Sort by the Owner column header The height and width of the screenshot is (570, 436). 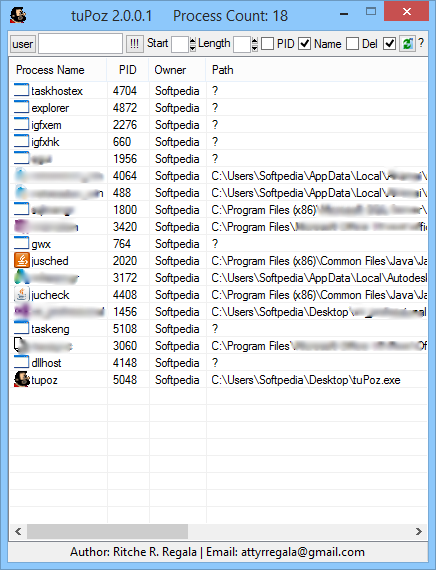177,70
